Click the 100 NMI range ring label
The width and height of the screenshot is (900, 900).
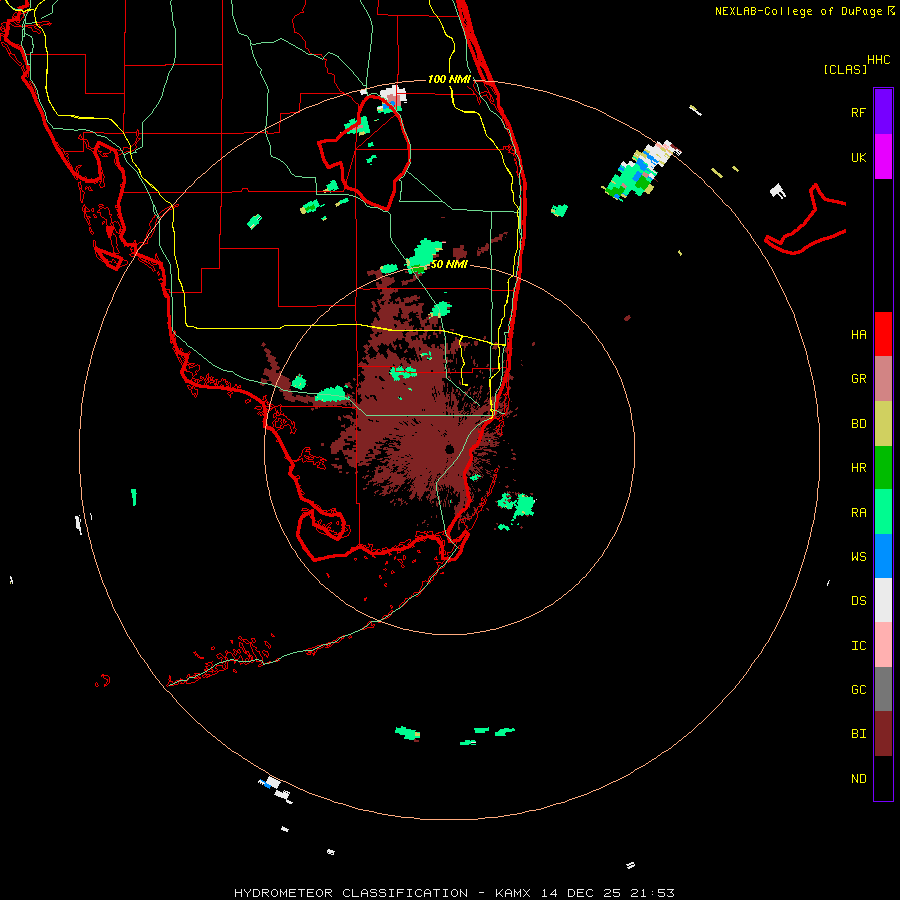point(449,79)
